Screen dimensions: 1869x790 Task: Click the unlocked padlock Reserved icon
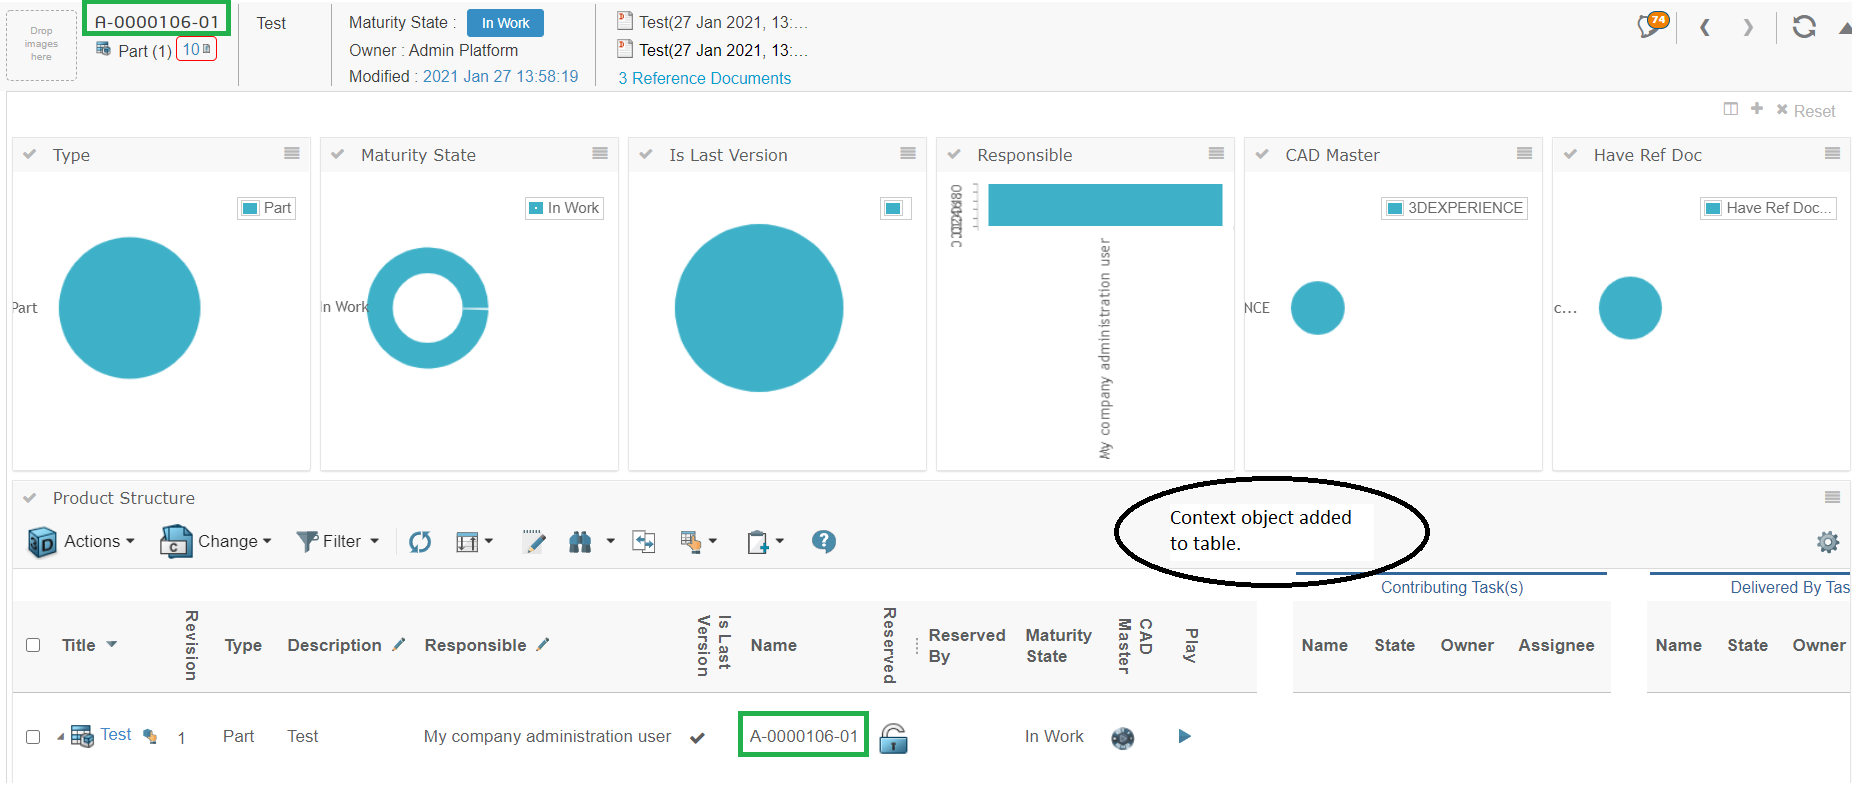pos(893,738)
